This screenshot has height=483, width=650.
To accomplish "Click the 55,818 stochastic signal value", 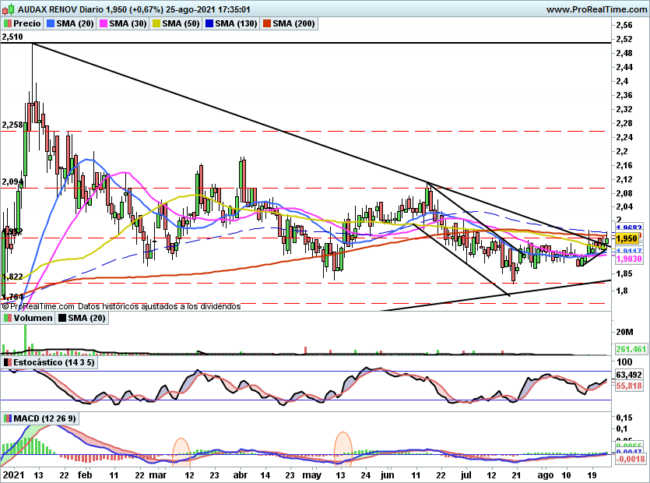I will point(629,386).
